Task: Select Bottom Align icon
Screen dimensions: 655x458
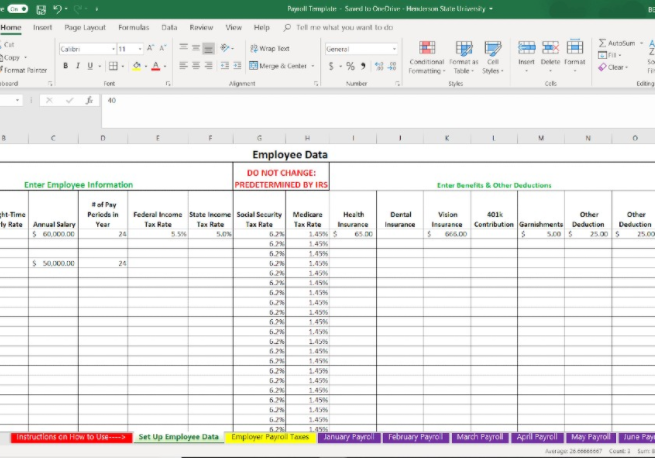Action: coord(208,48)
